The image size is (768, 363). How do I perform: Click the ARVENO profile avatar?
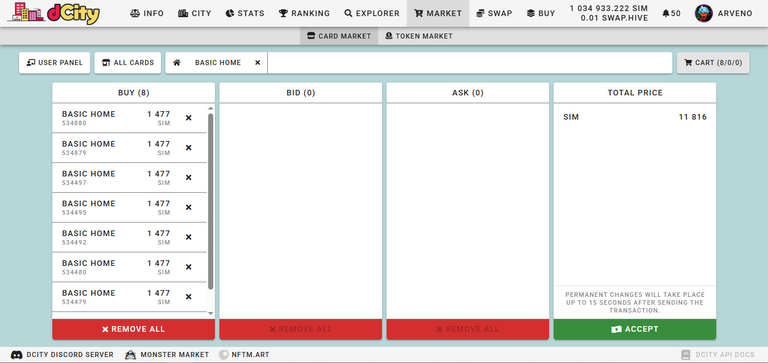click(703, 13)
